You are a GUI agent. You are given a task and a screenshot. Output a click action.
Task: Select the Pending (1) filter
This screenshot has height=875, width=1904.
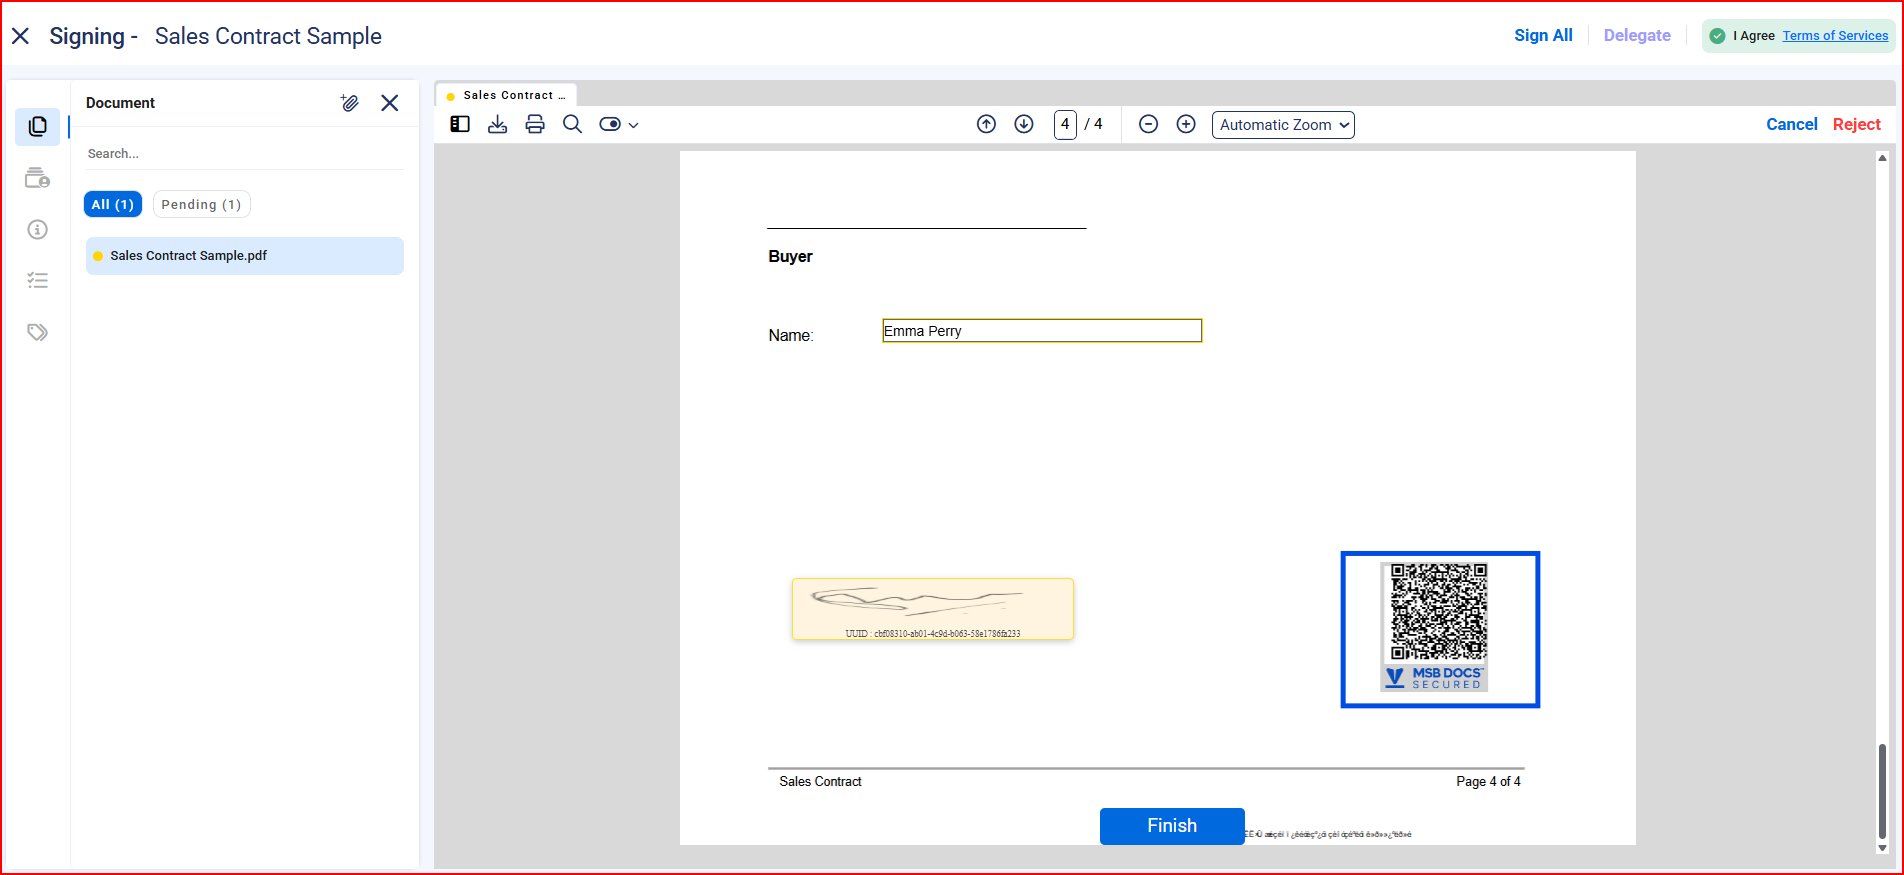pyautogui.click(x=201, y=204)
